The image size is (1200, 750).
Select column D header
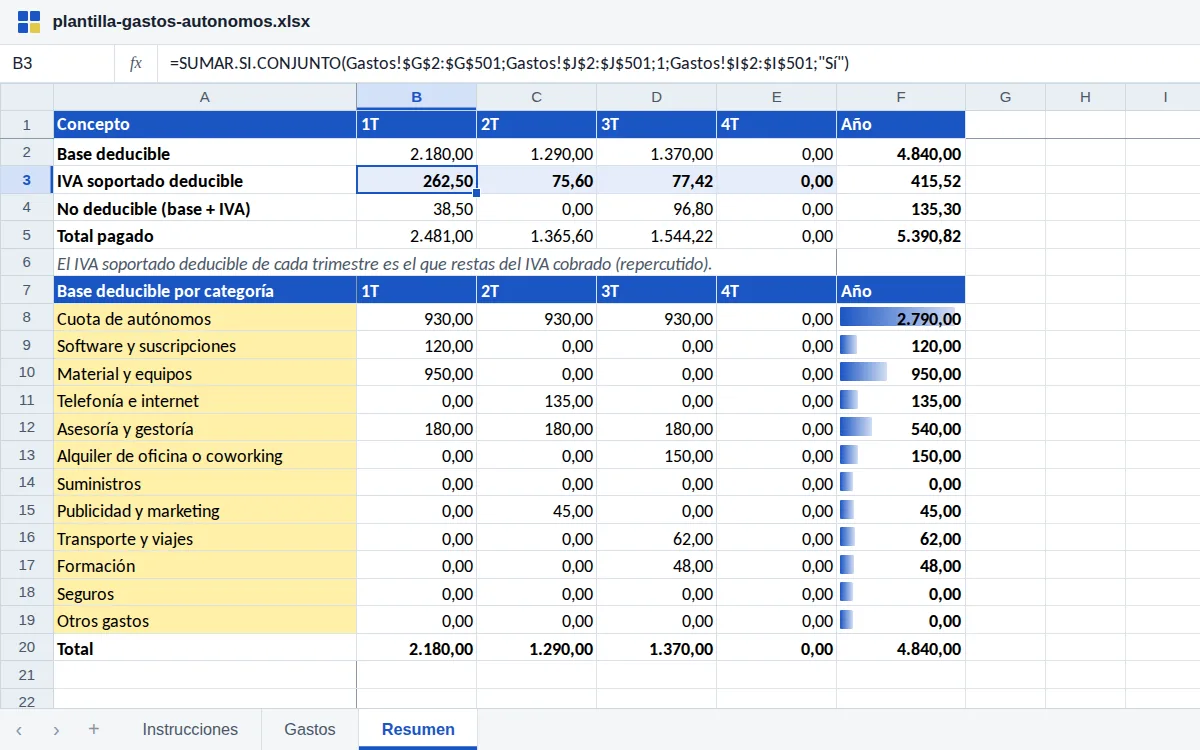click(x=656, y=97)
